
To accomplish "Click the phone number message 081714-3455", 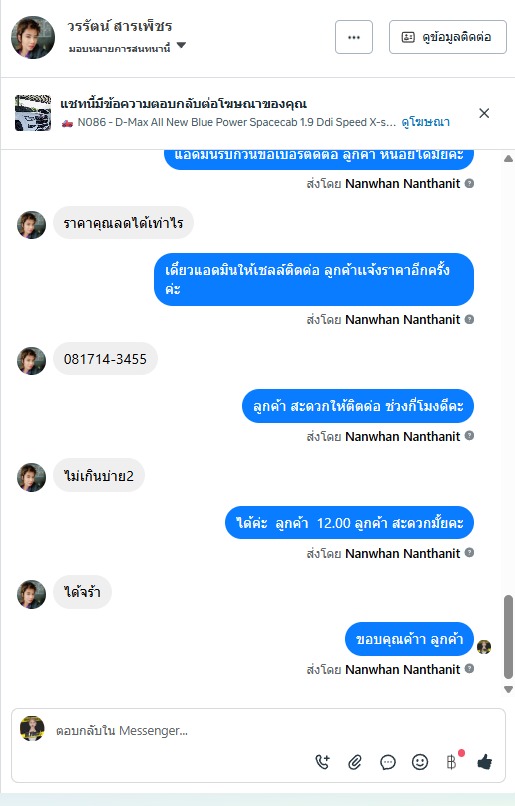I will 105,359.
